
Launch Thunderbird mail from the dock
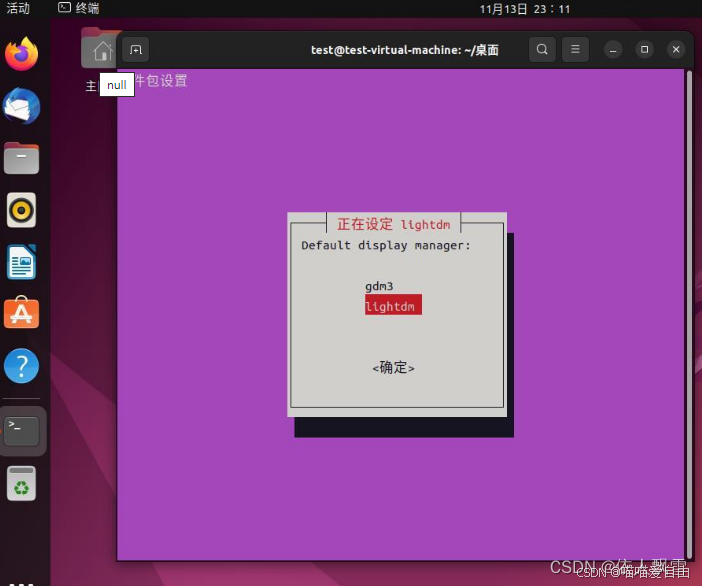(21, 106)
